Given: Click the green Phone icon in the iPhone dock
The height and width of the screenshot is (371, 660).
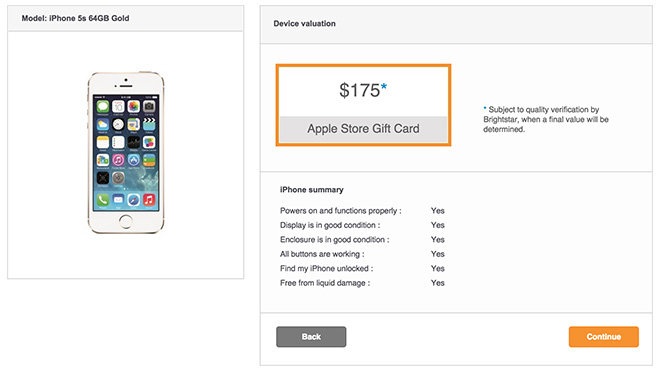Looking at the screenshot, I should [103, 200].
